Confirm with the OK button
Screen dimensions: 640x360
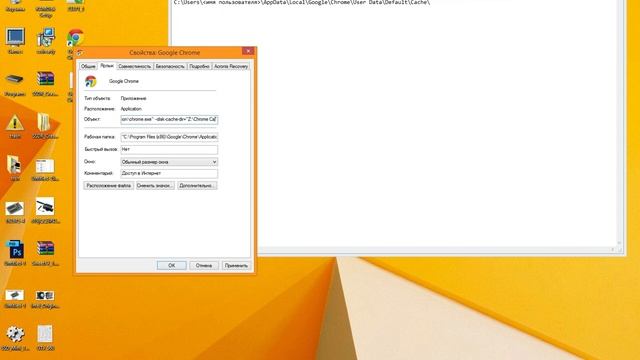[x=171, y=265]
